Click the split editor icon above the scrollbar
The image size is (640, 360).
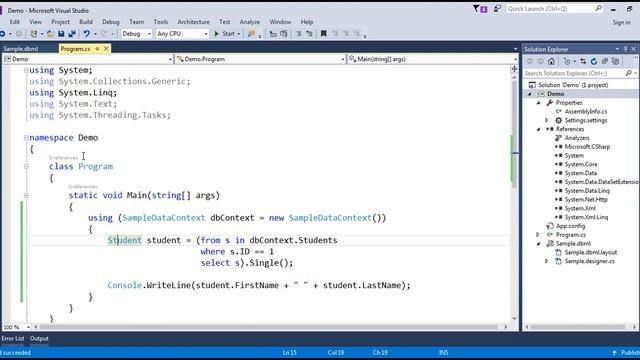pos(514,69)
